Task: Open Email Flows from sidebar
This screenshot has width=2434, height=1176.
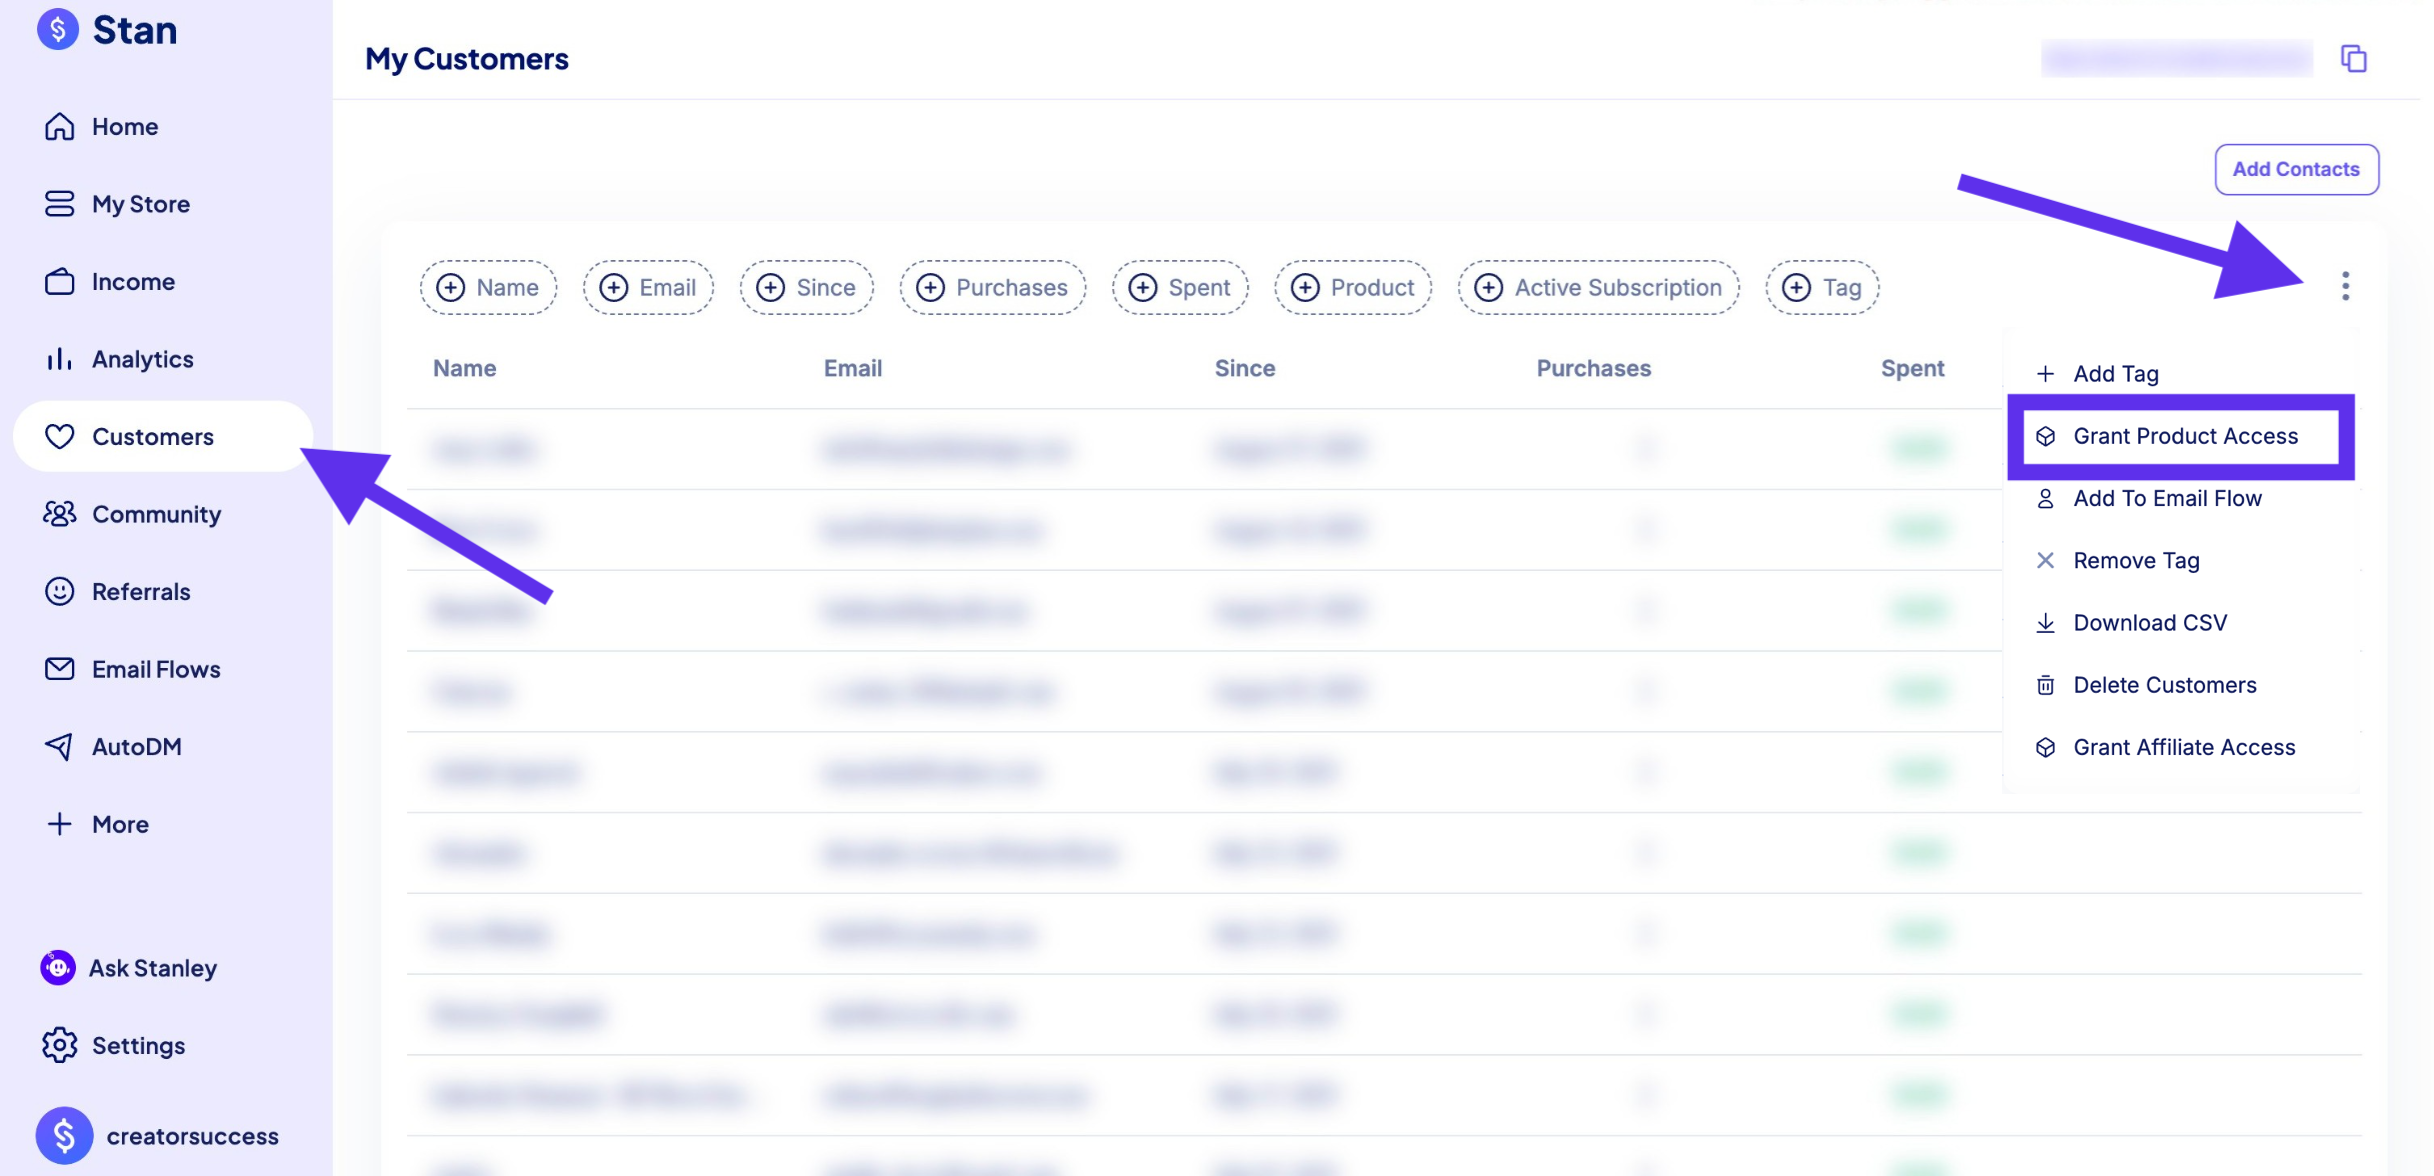Action: tap(132, 669)
